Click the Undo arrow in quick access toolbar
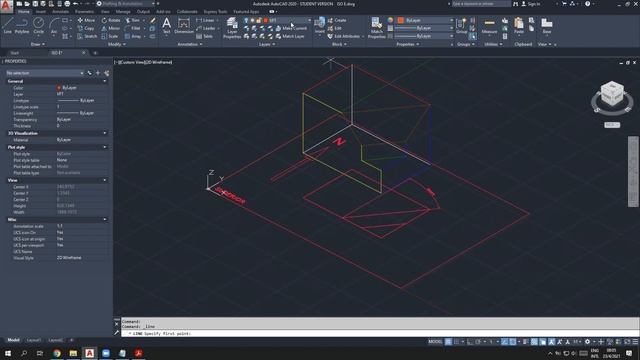 point(76,4)
